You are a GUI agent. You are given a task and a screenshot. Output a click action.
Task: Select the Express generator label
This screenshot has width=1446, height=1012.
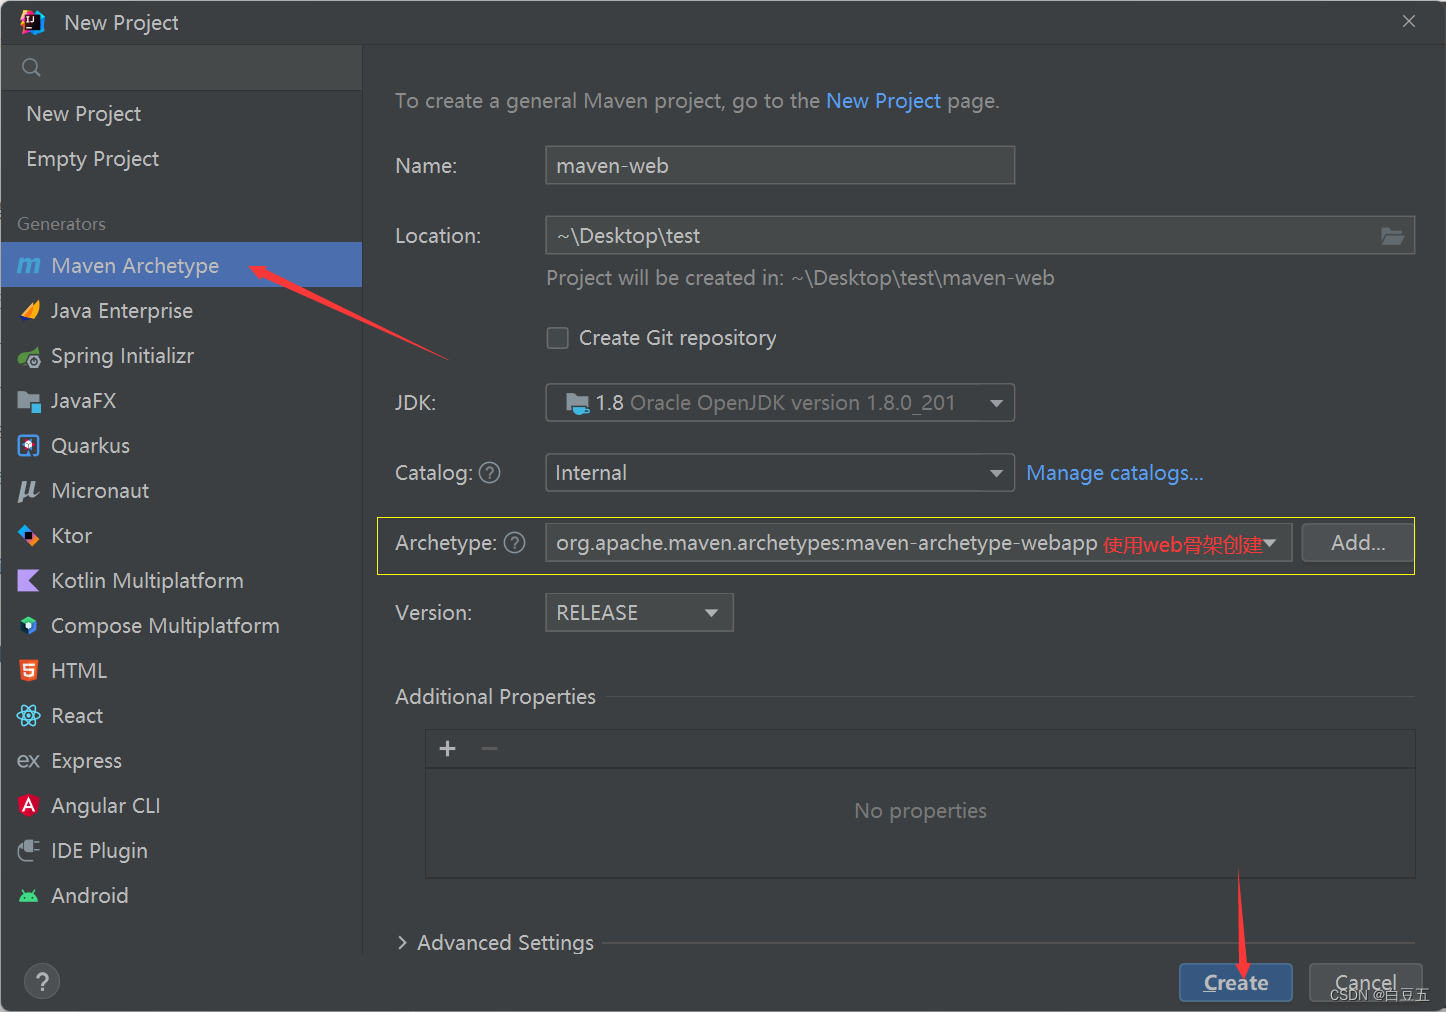tap(86, 761)
